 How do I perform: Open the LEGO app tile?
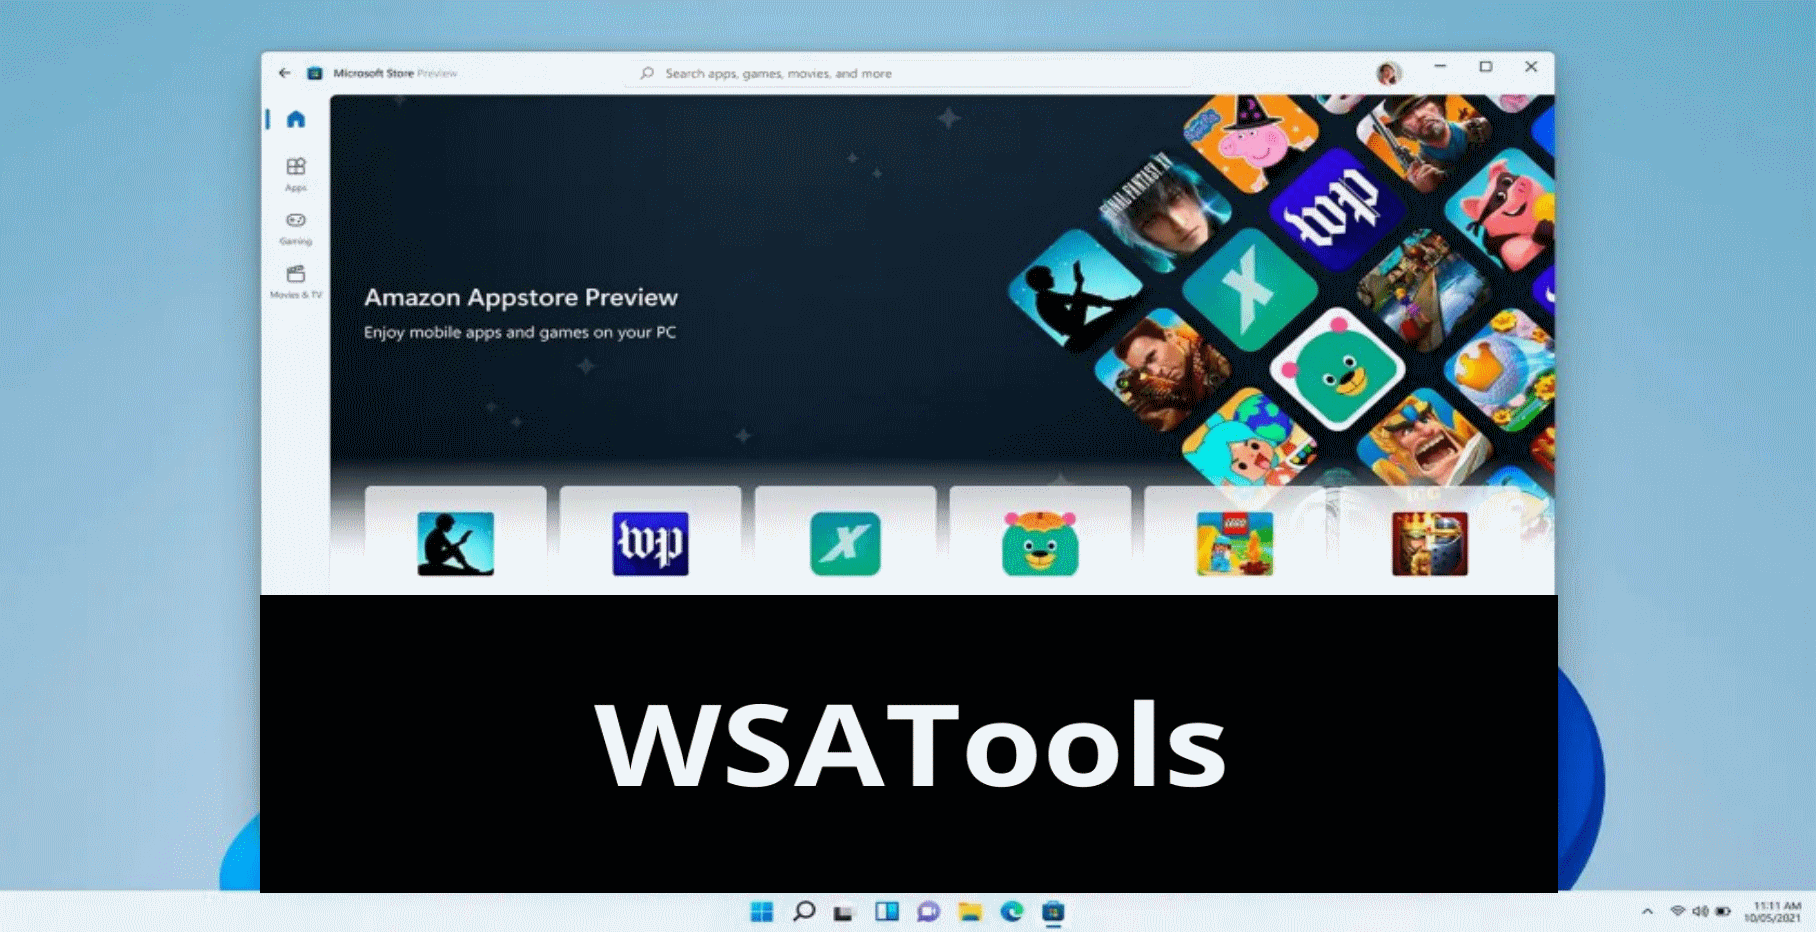click(1235, 544)
